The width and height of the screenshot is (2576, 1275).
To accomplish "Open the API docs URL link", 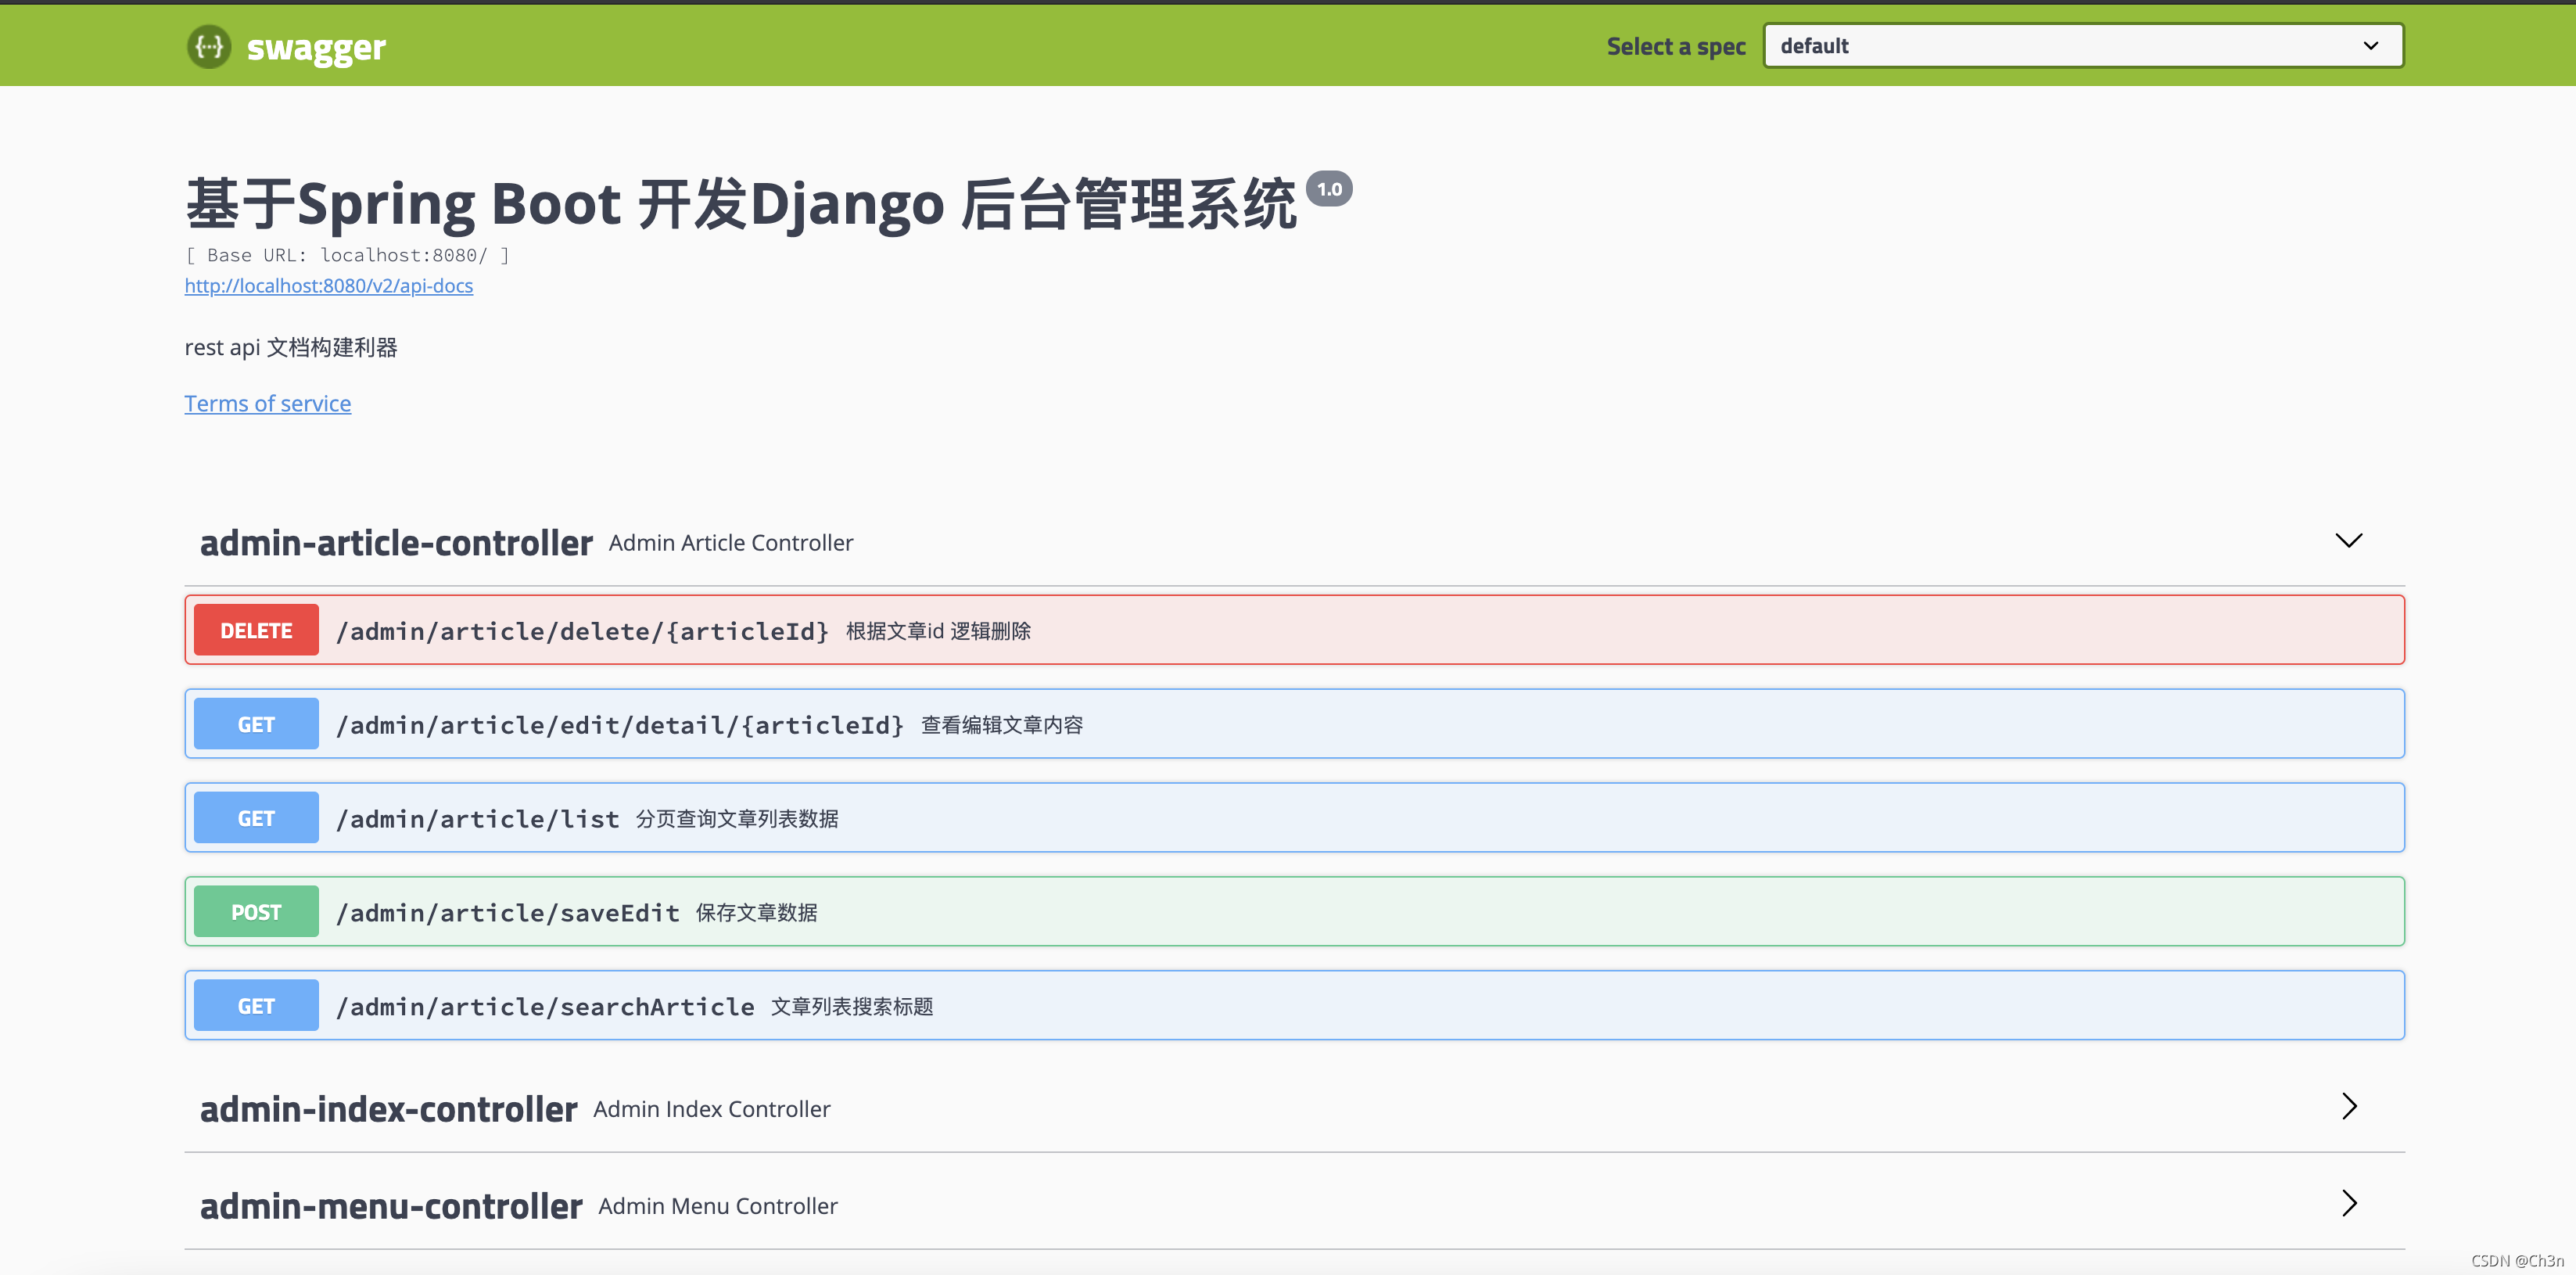I will pyautogui.click(x=328, y=284).
